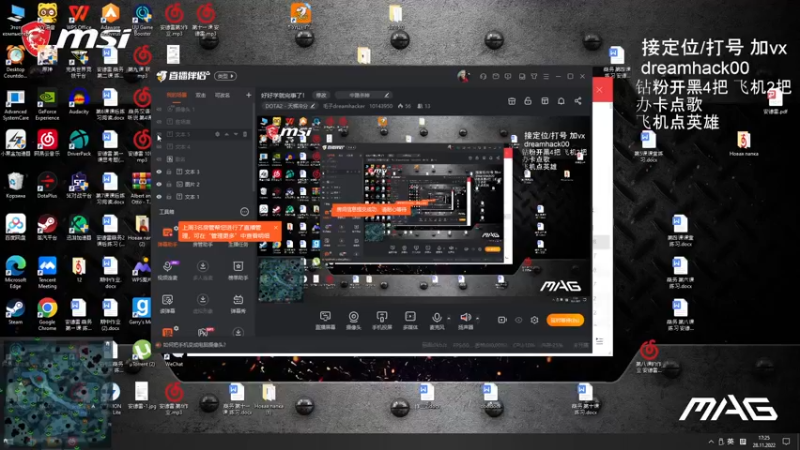
Task: Switch to the third scene tab before plus
Action: [x=222, y=95]
